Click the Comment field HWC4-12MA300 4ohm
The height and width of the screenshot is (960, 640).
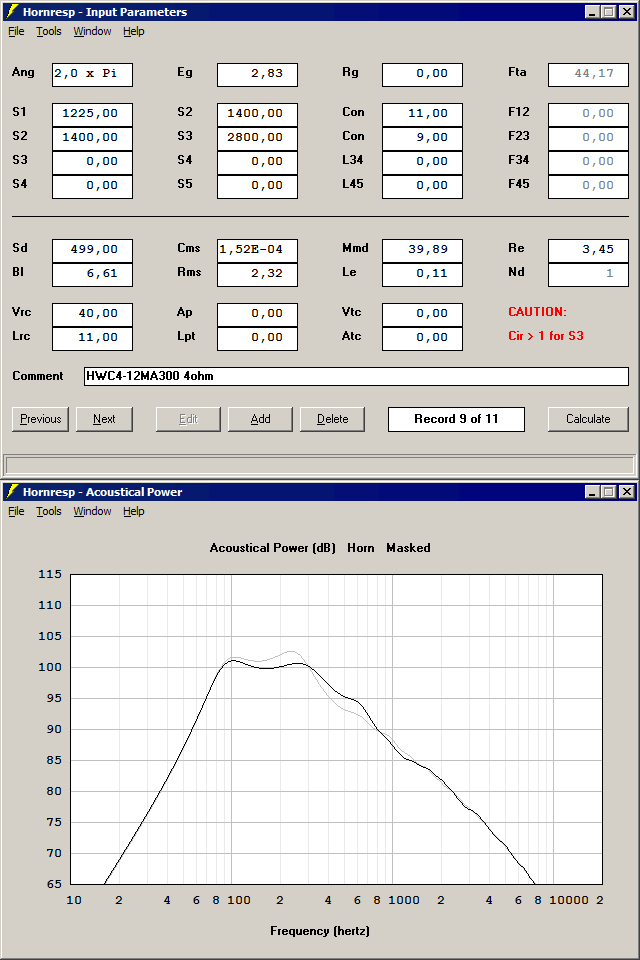[x=356, y=377]
